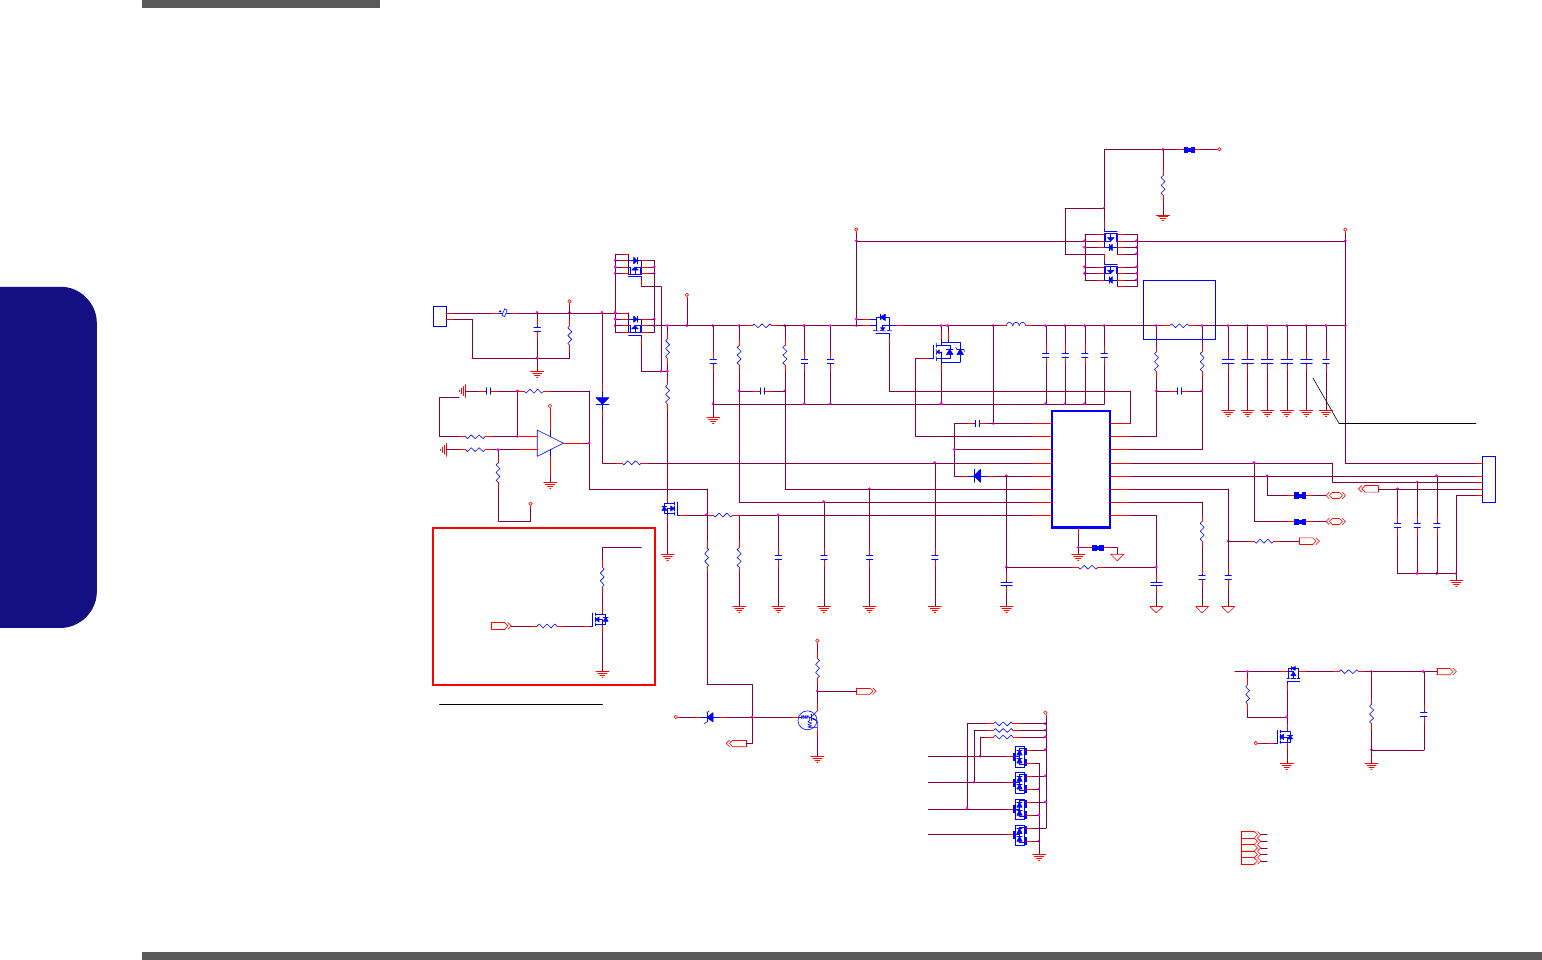
Task: Click the output port fed by a resistor right of IC
Action: 1309,541
